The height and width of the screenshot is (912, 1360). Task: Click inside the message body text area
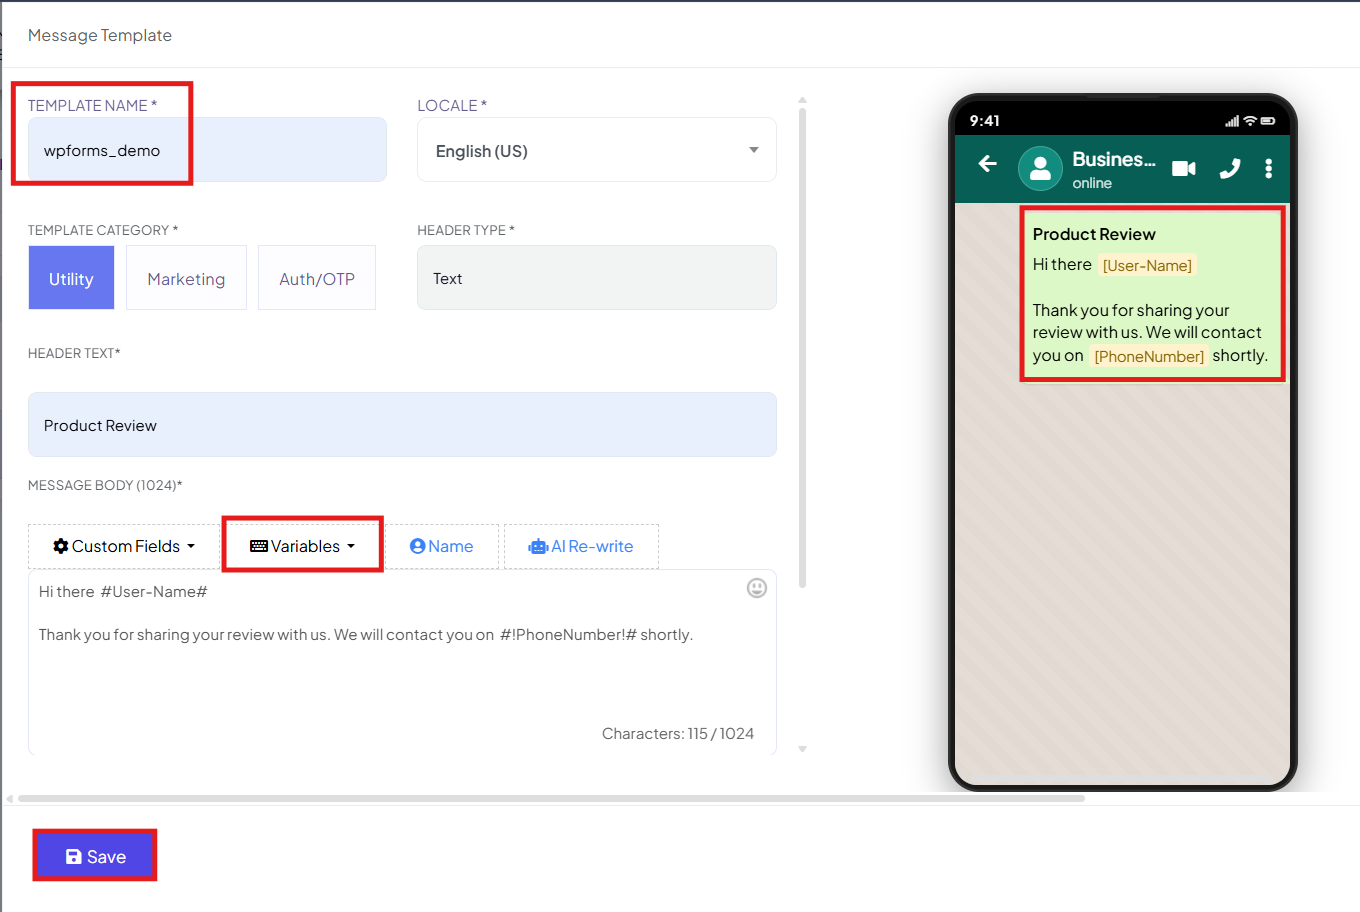point(402,662)
